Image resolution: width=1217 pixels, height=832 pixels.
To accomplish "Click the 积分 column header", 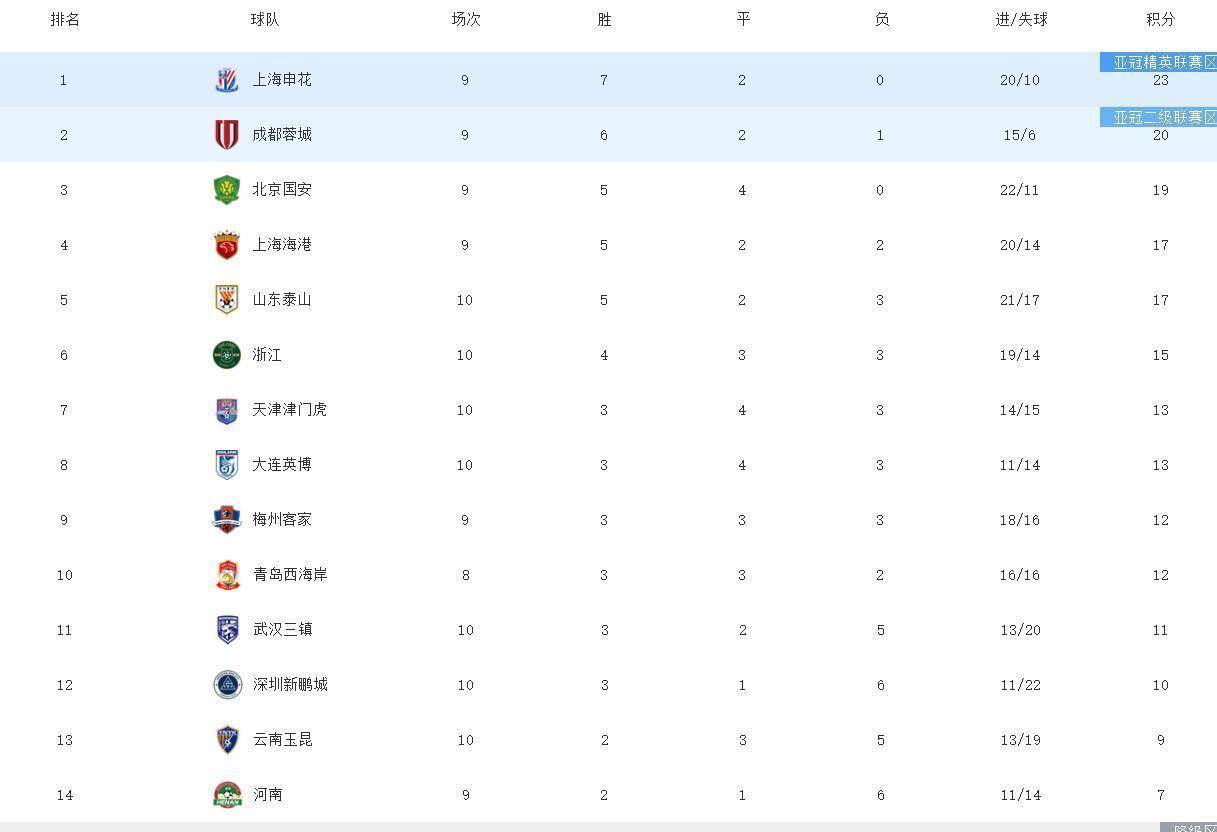I will (x=1160, y=19).
